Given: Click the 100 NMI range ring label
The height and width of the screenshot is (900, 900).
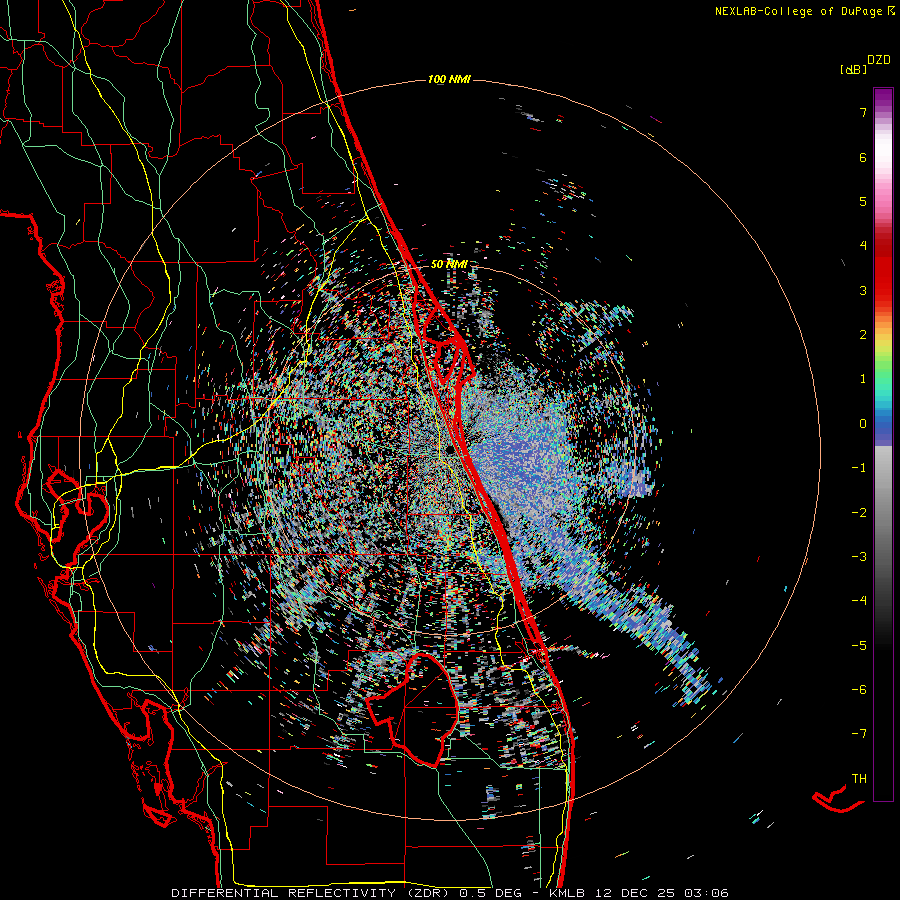Looking at the screenshot, I should [449, 79].
